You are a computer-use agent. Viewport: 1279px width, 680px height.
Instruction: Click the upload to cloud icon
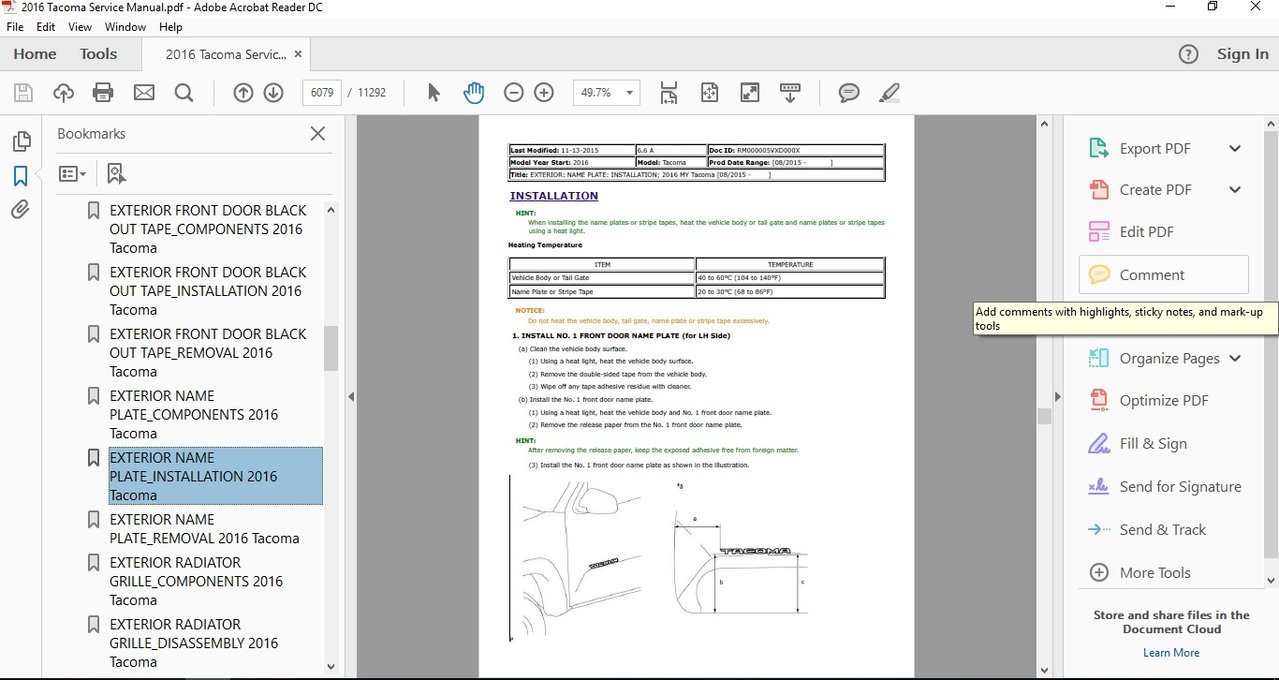[63, 93]
